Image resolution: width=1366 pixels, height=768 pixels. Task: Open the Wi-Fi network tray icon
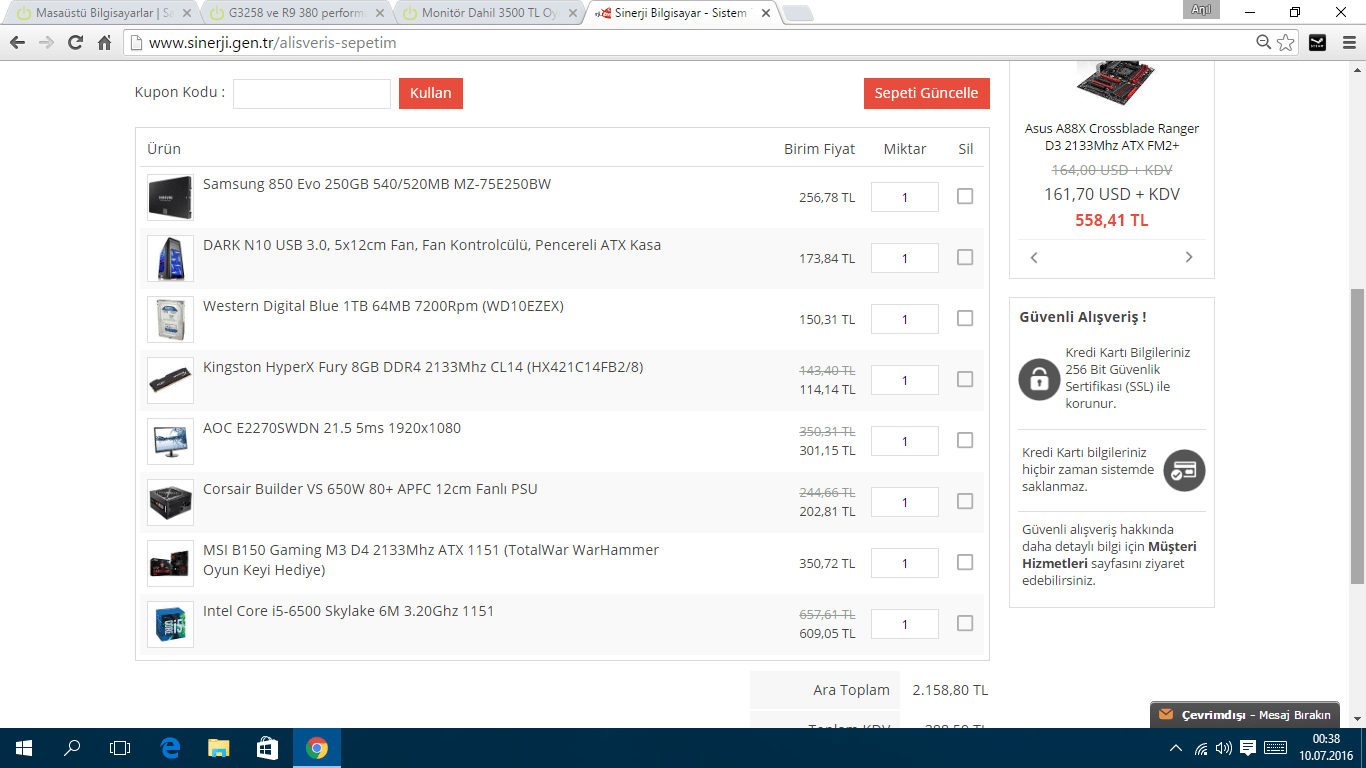click(1201, 748)
